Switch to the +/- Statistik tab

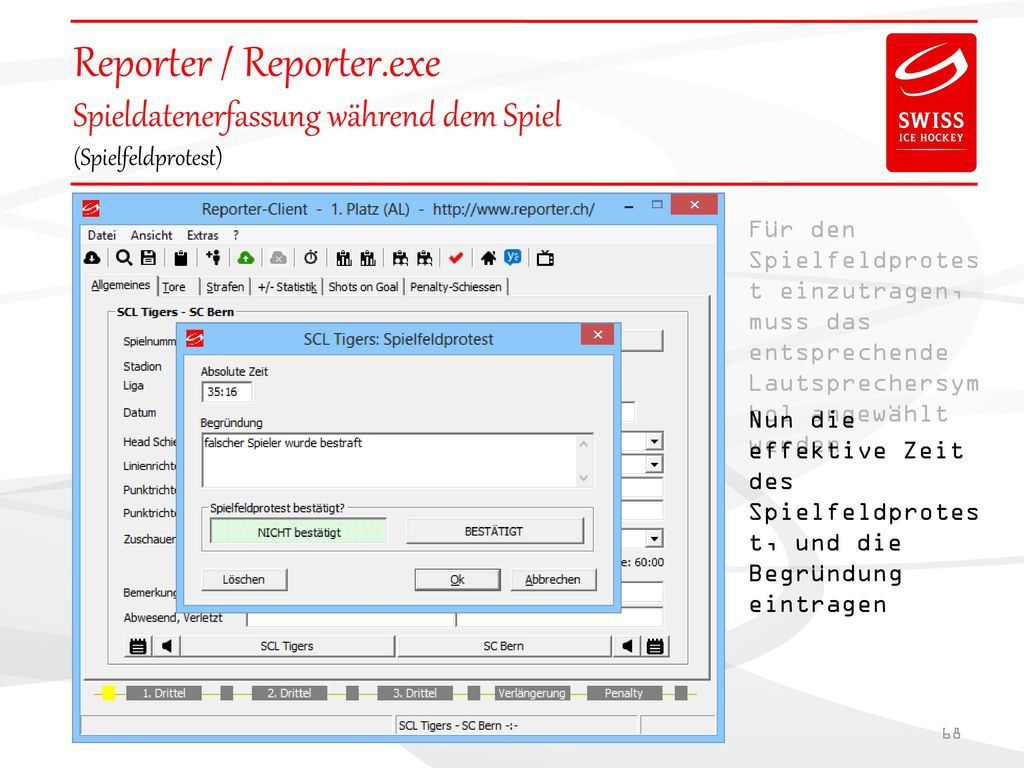pos(287,287)
